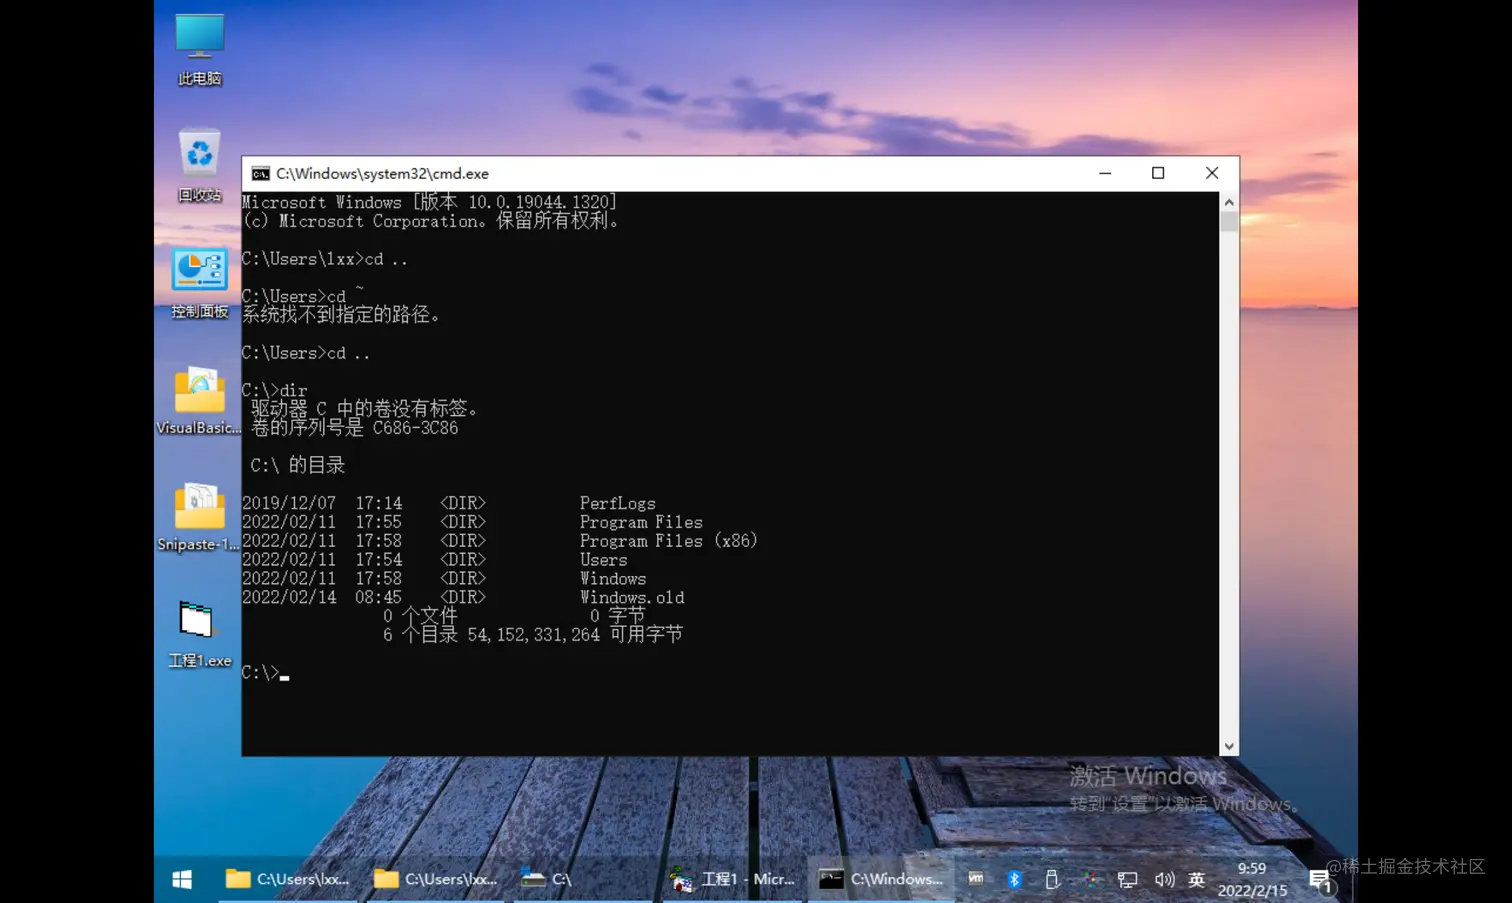
Task: Select the 控制面板 desktop shortcut
Action: pyautogui.click(x=199, y=283)
